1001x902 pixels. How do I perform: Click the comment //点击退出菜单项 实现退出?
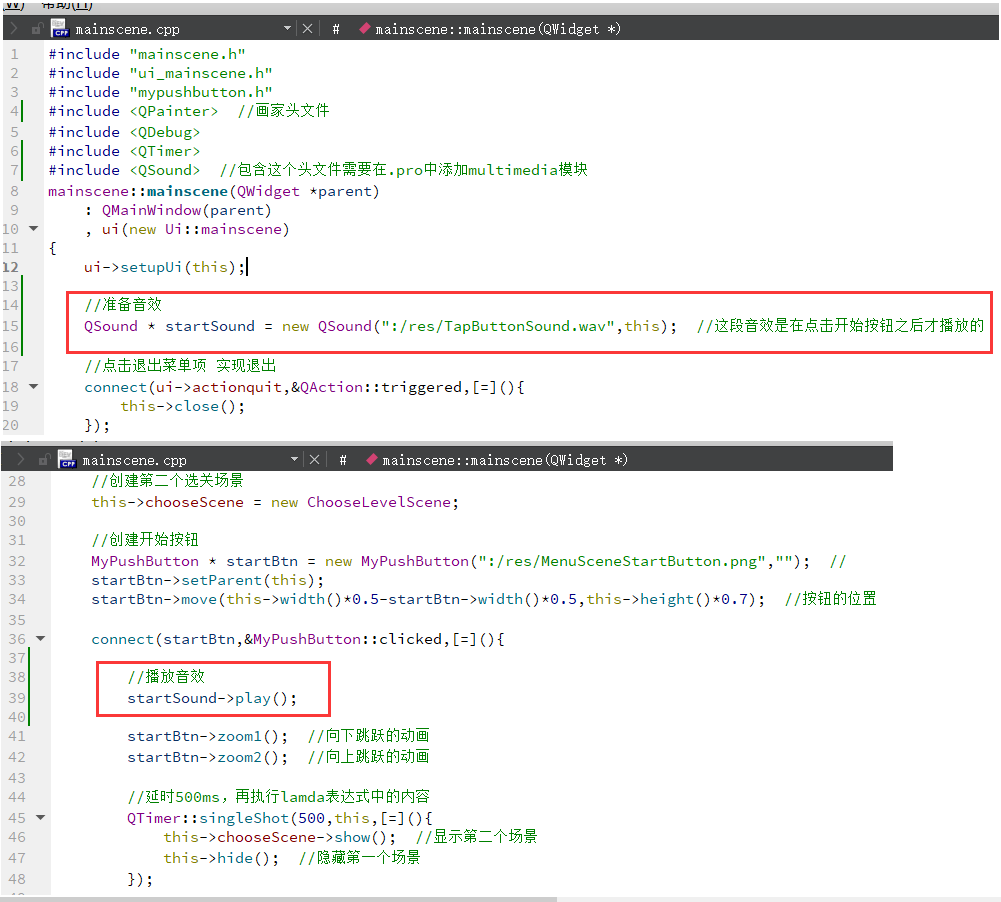180,366
